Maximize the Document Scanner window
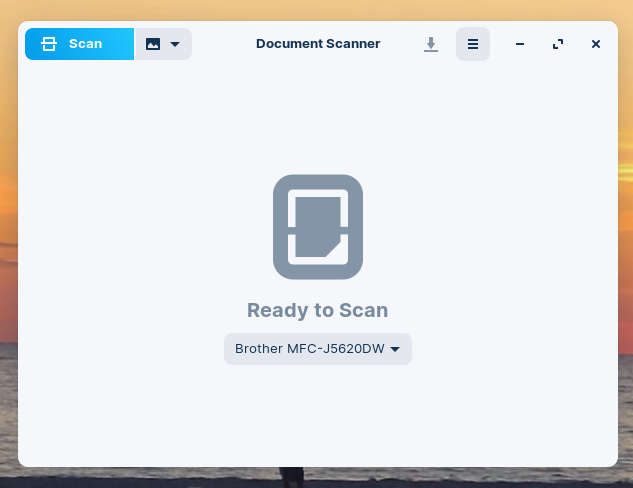This screenshot has width=633, height=488. point(558,44)
